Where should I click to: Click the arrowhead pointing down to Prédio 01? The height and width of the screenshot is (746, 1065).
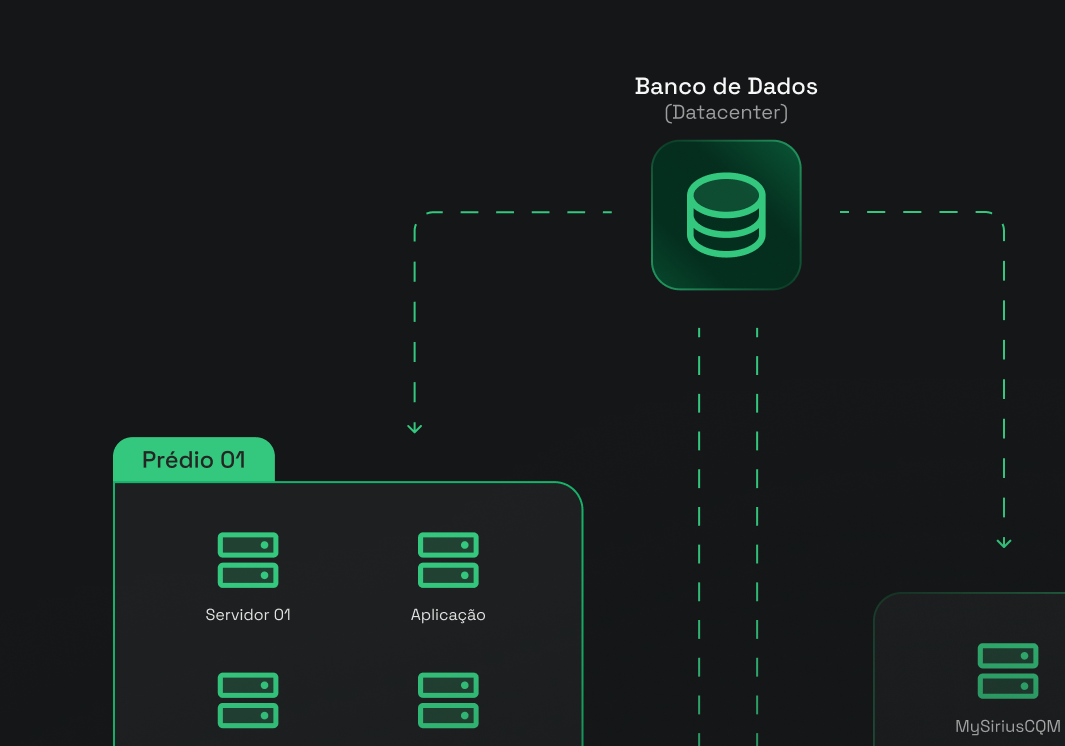click(415, 427)
